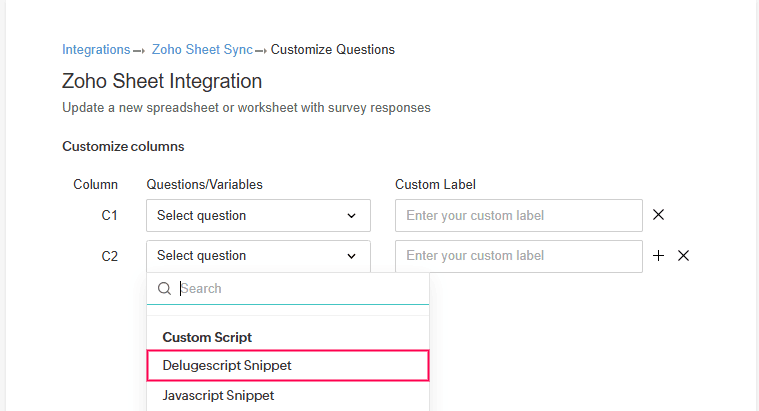The width and height of the screenshot is (759, 411).
Task: Click the magnifier icon in the search box
Action: [165, 289]
